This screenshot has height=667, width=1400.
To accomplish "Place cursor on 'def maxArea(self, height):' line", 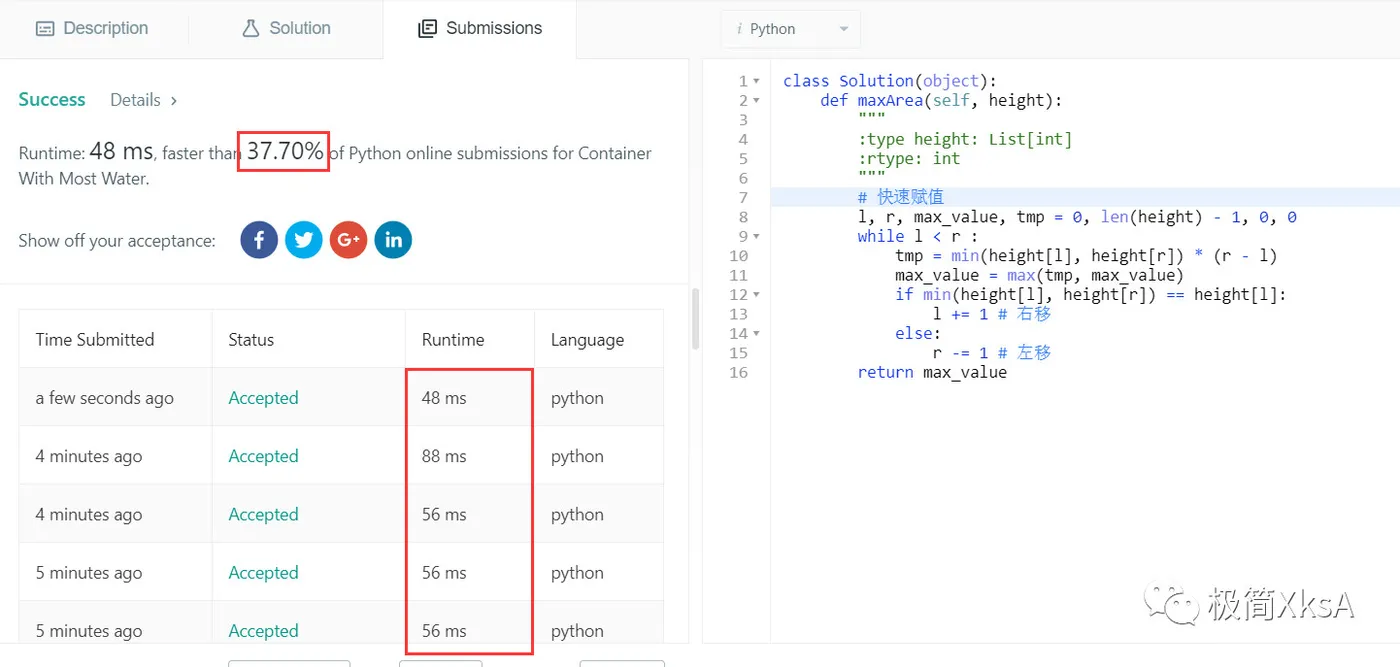I will (x=941, y=100).
